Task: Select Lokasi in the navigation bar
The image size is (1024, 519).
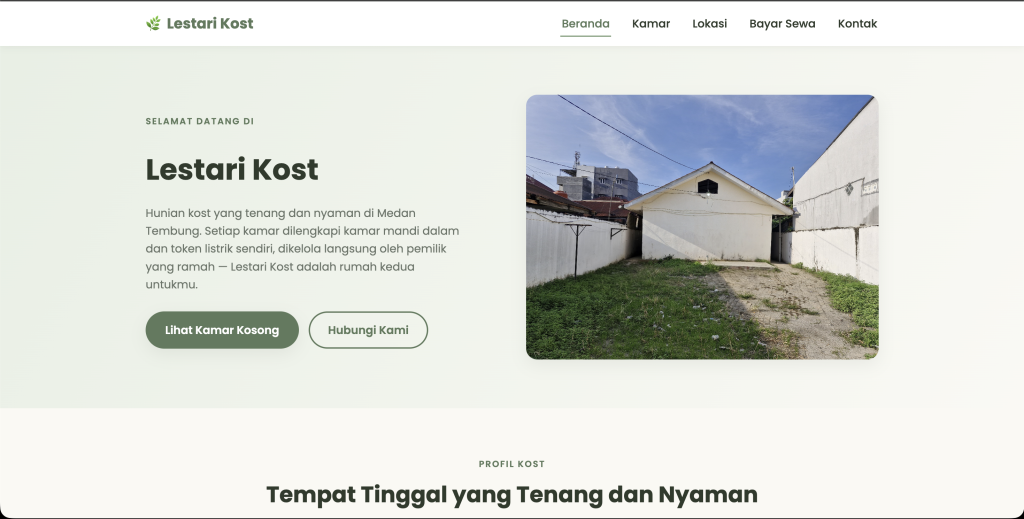Action: (x=709, y=24)
